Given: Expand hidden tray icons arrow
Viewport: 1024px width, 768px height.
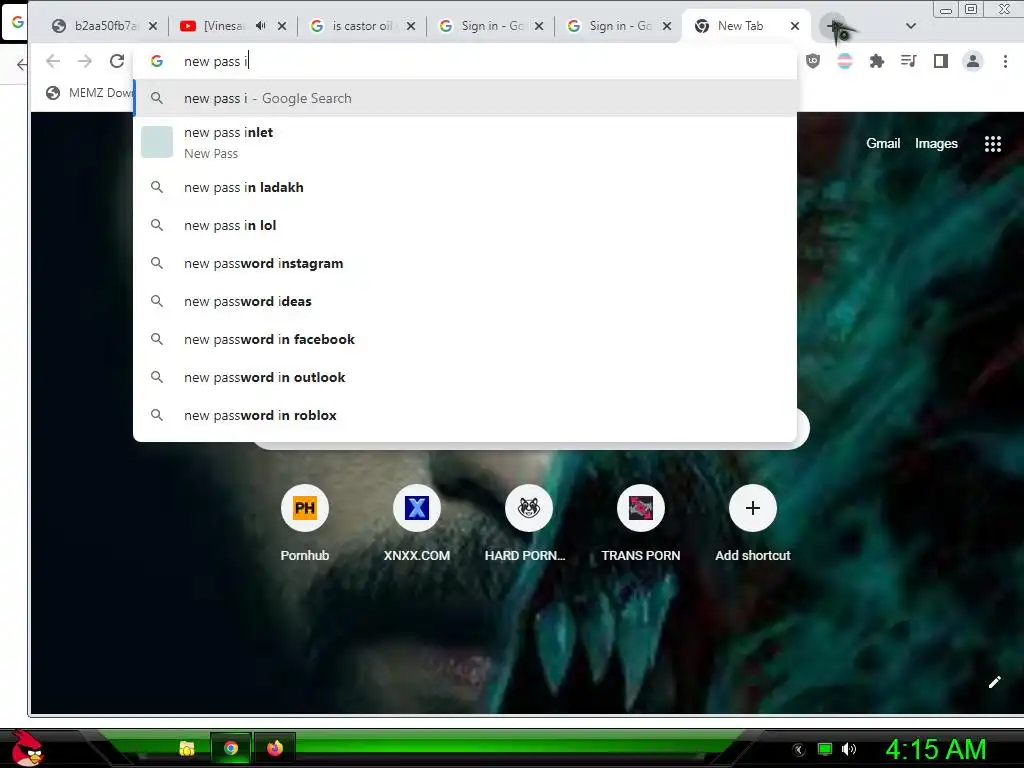Looking at the screenshot, I should point(799,749).
